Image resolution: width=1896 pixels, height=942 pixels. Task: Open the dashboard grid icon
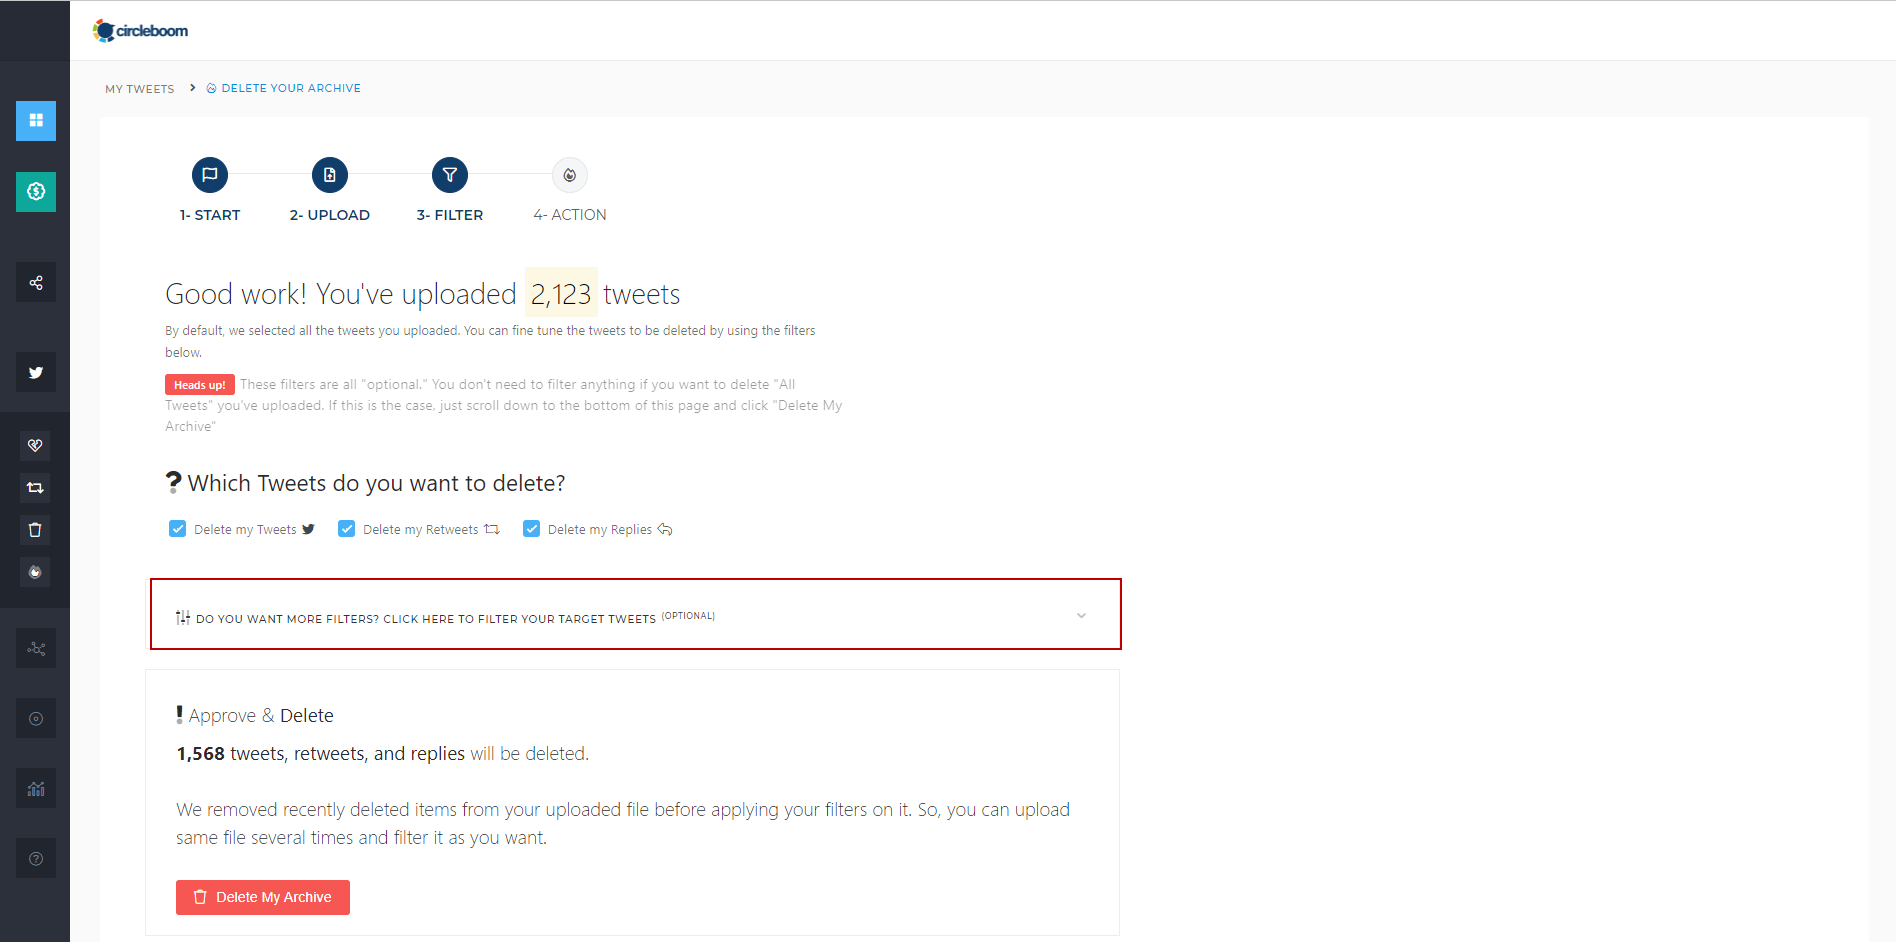36,121
